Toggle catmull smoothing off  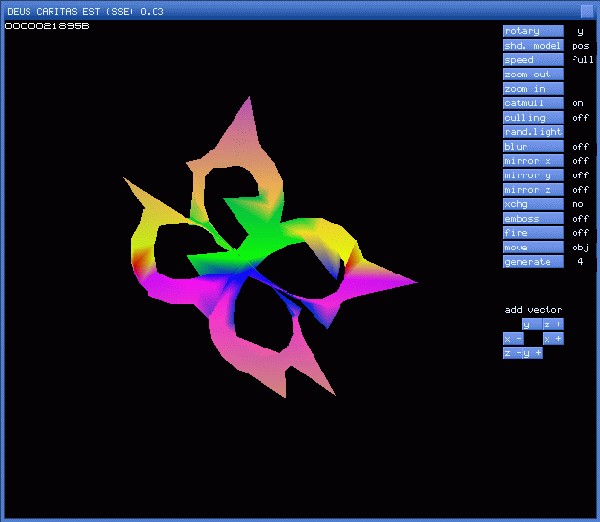pos(533,103)
